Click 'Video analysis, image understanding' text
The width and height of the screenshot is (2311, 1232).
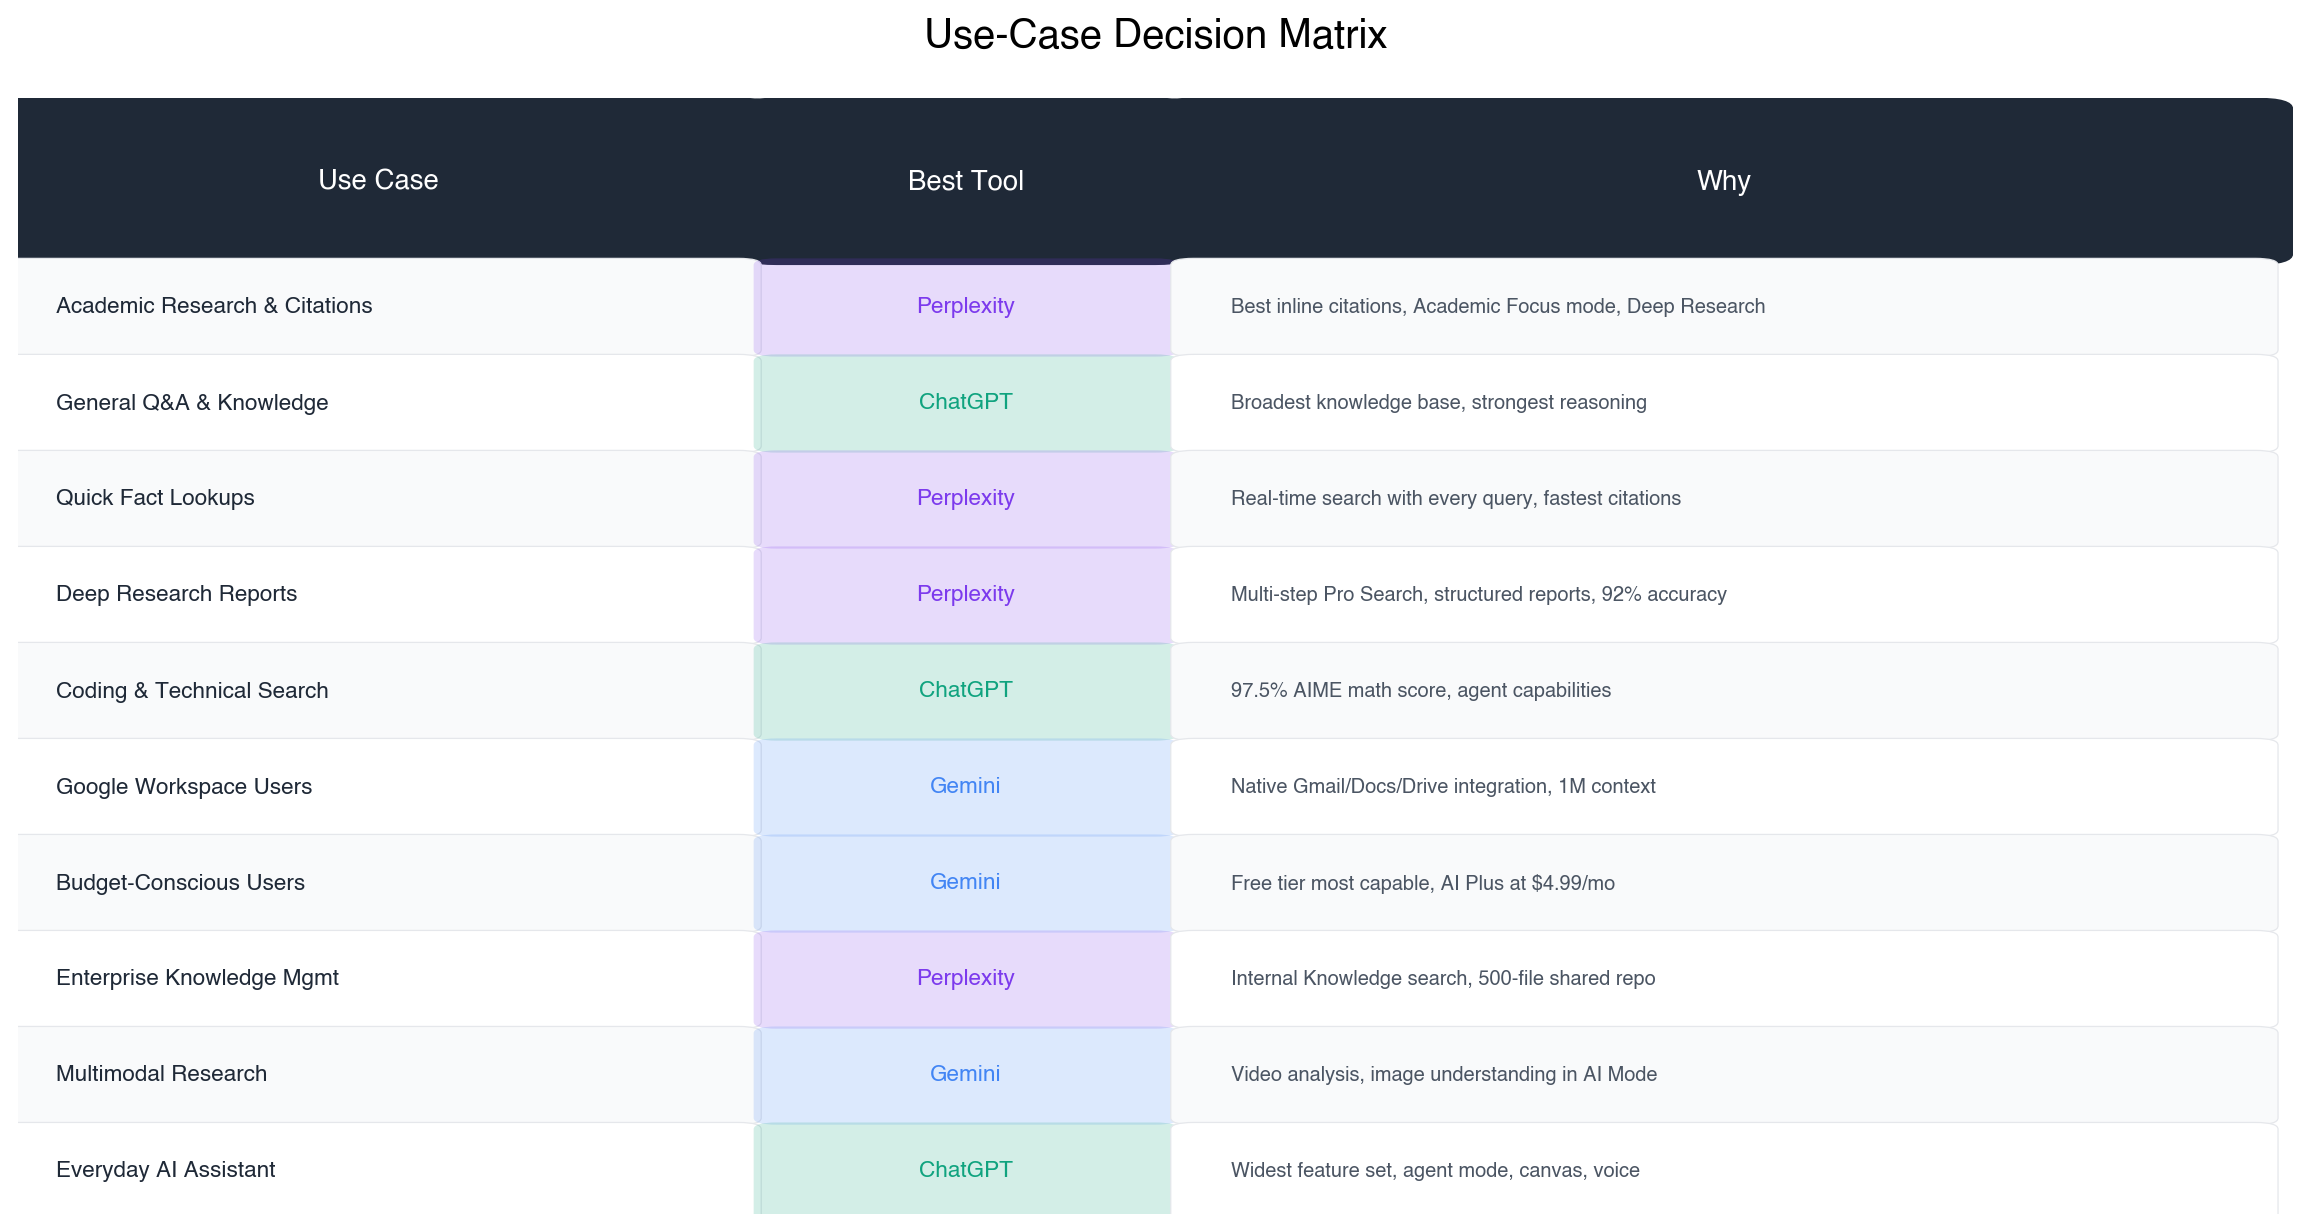[x=1394, y=1074]
